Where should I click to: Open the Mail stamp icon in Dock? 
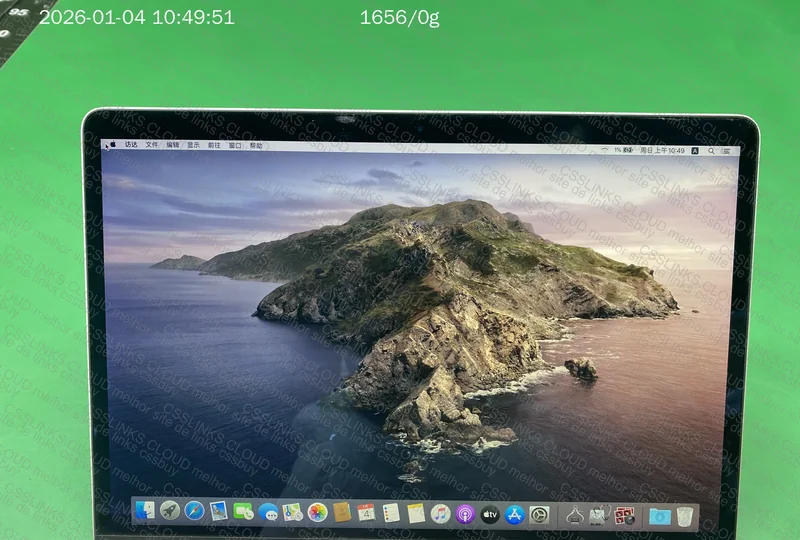point(219,511)
